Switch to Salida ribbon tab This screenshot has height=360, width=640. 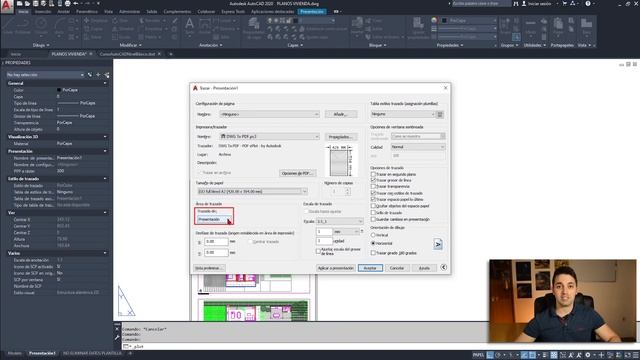[x=151, y=12]
